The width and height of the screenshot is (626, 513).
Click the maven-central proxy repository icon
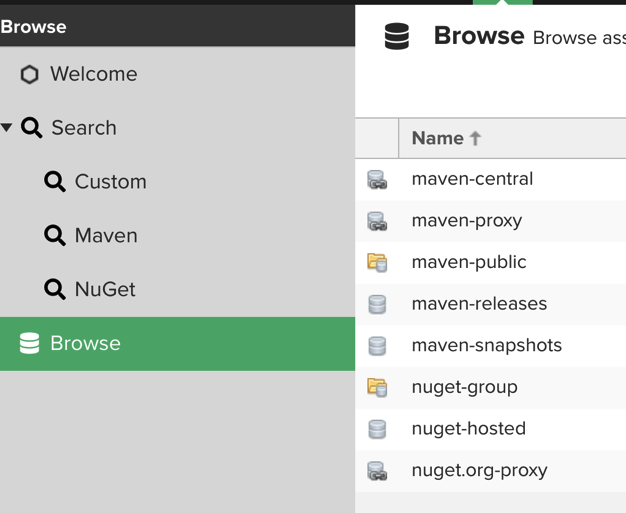click(x=377, y=180)
